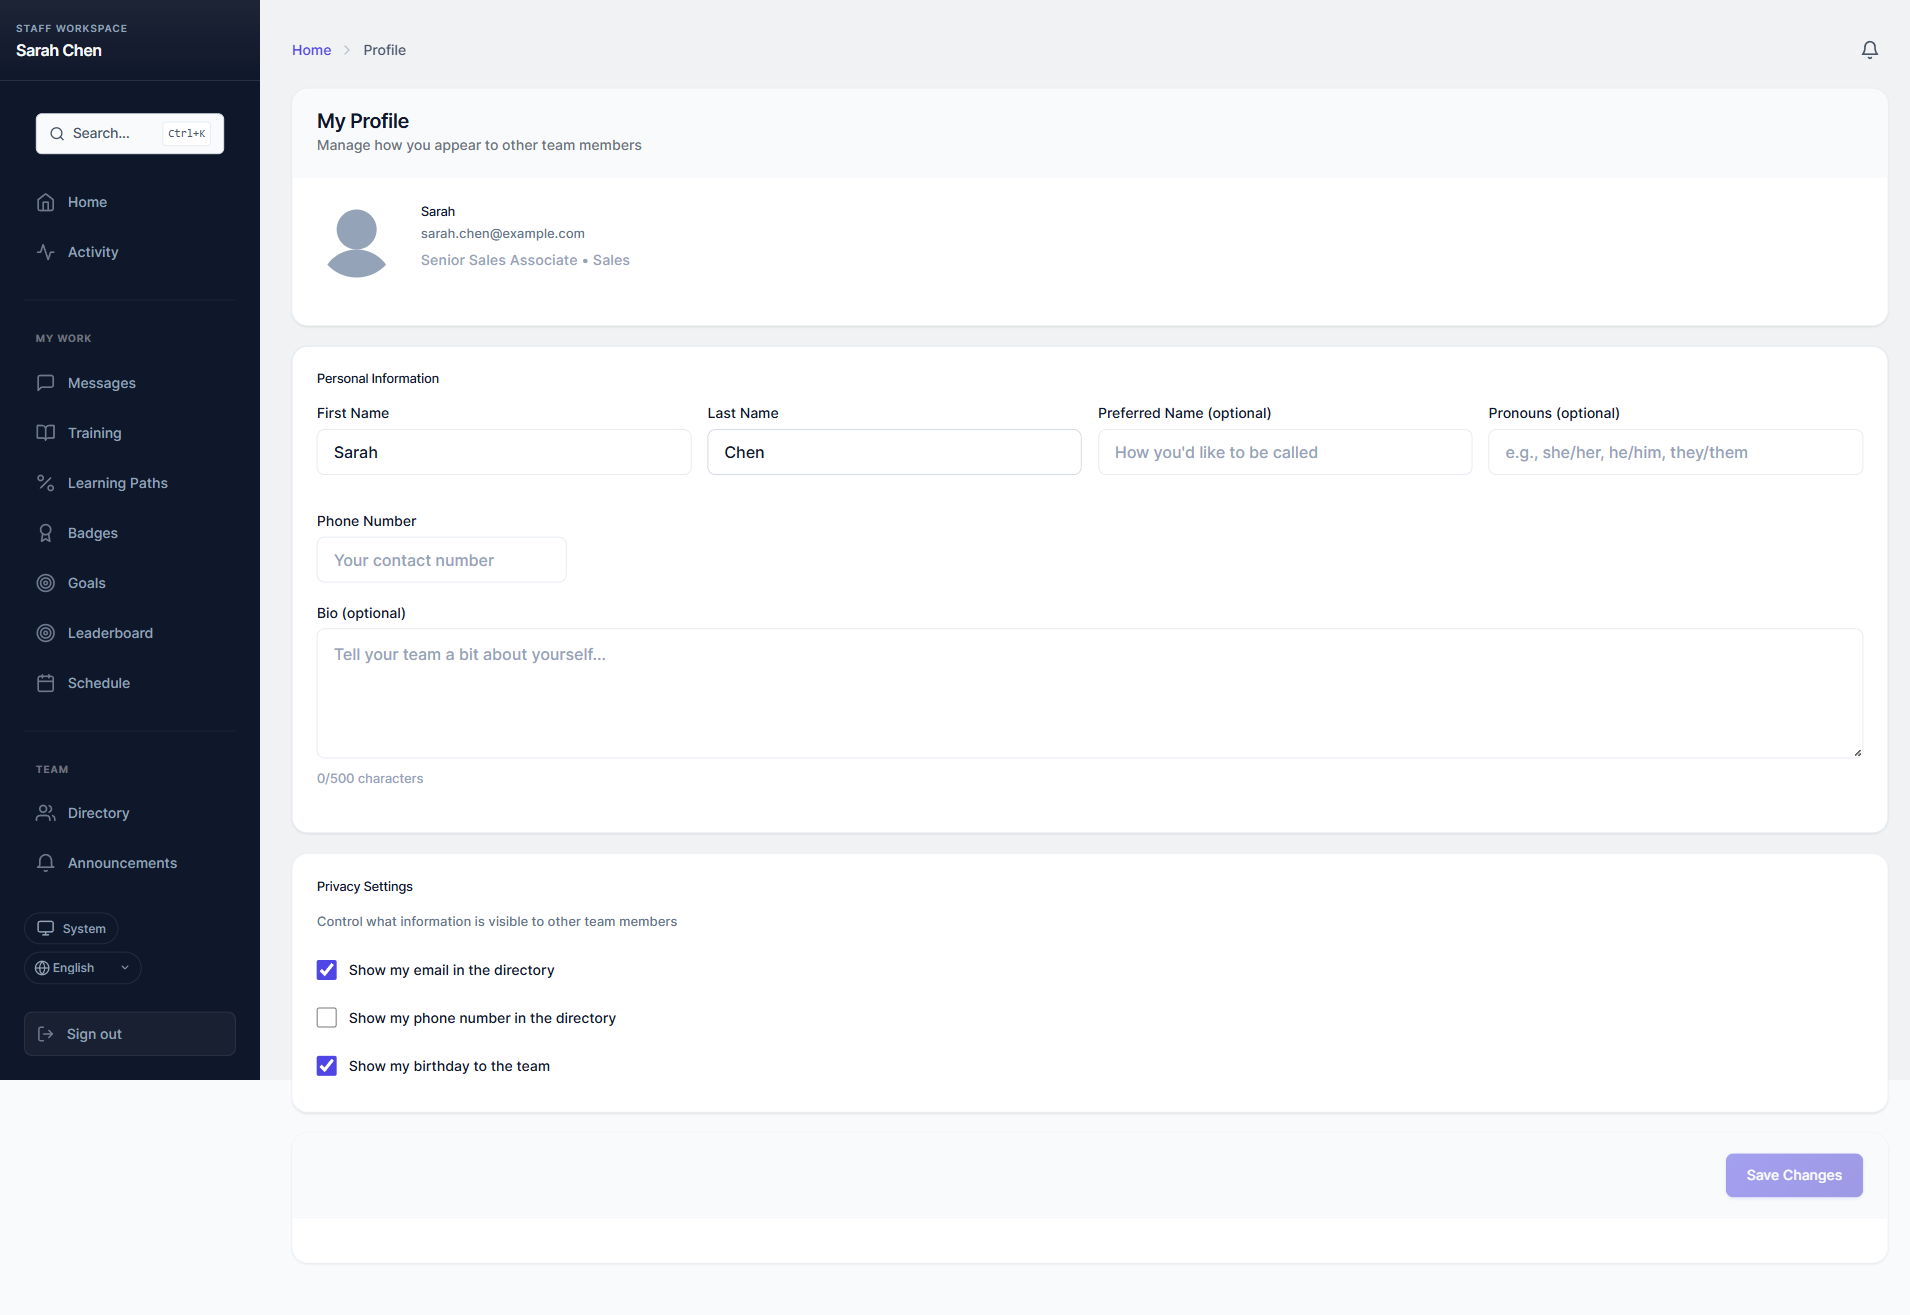Click the Save Changes button
This screenshot has height=1315, width=1910.
click(x=1793, y=1175)
